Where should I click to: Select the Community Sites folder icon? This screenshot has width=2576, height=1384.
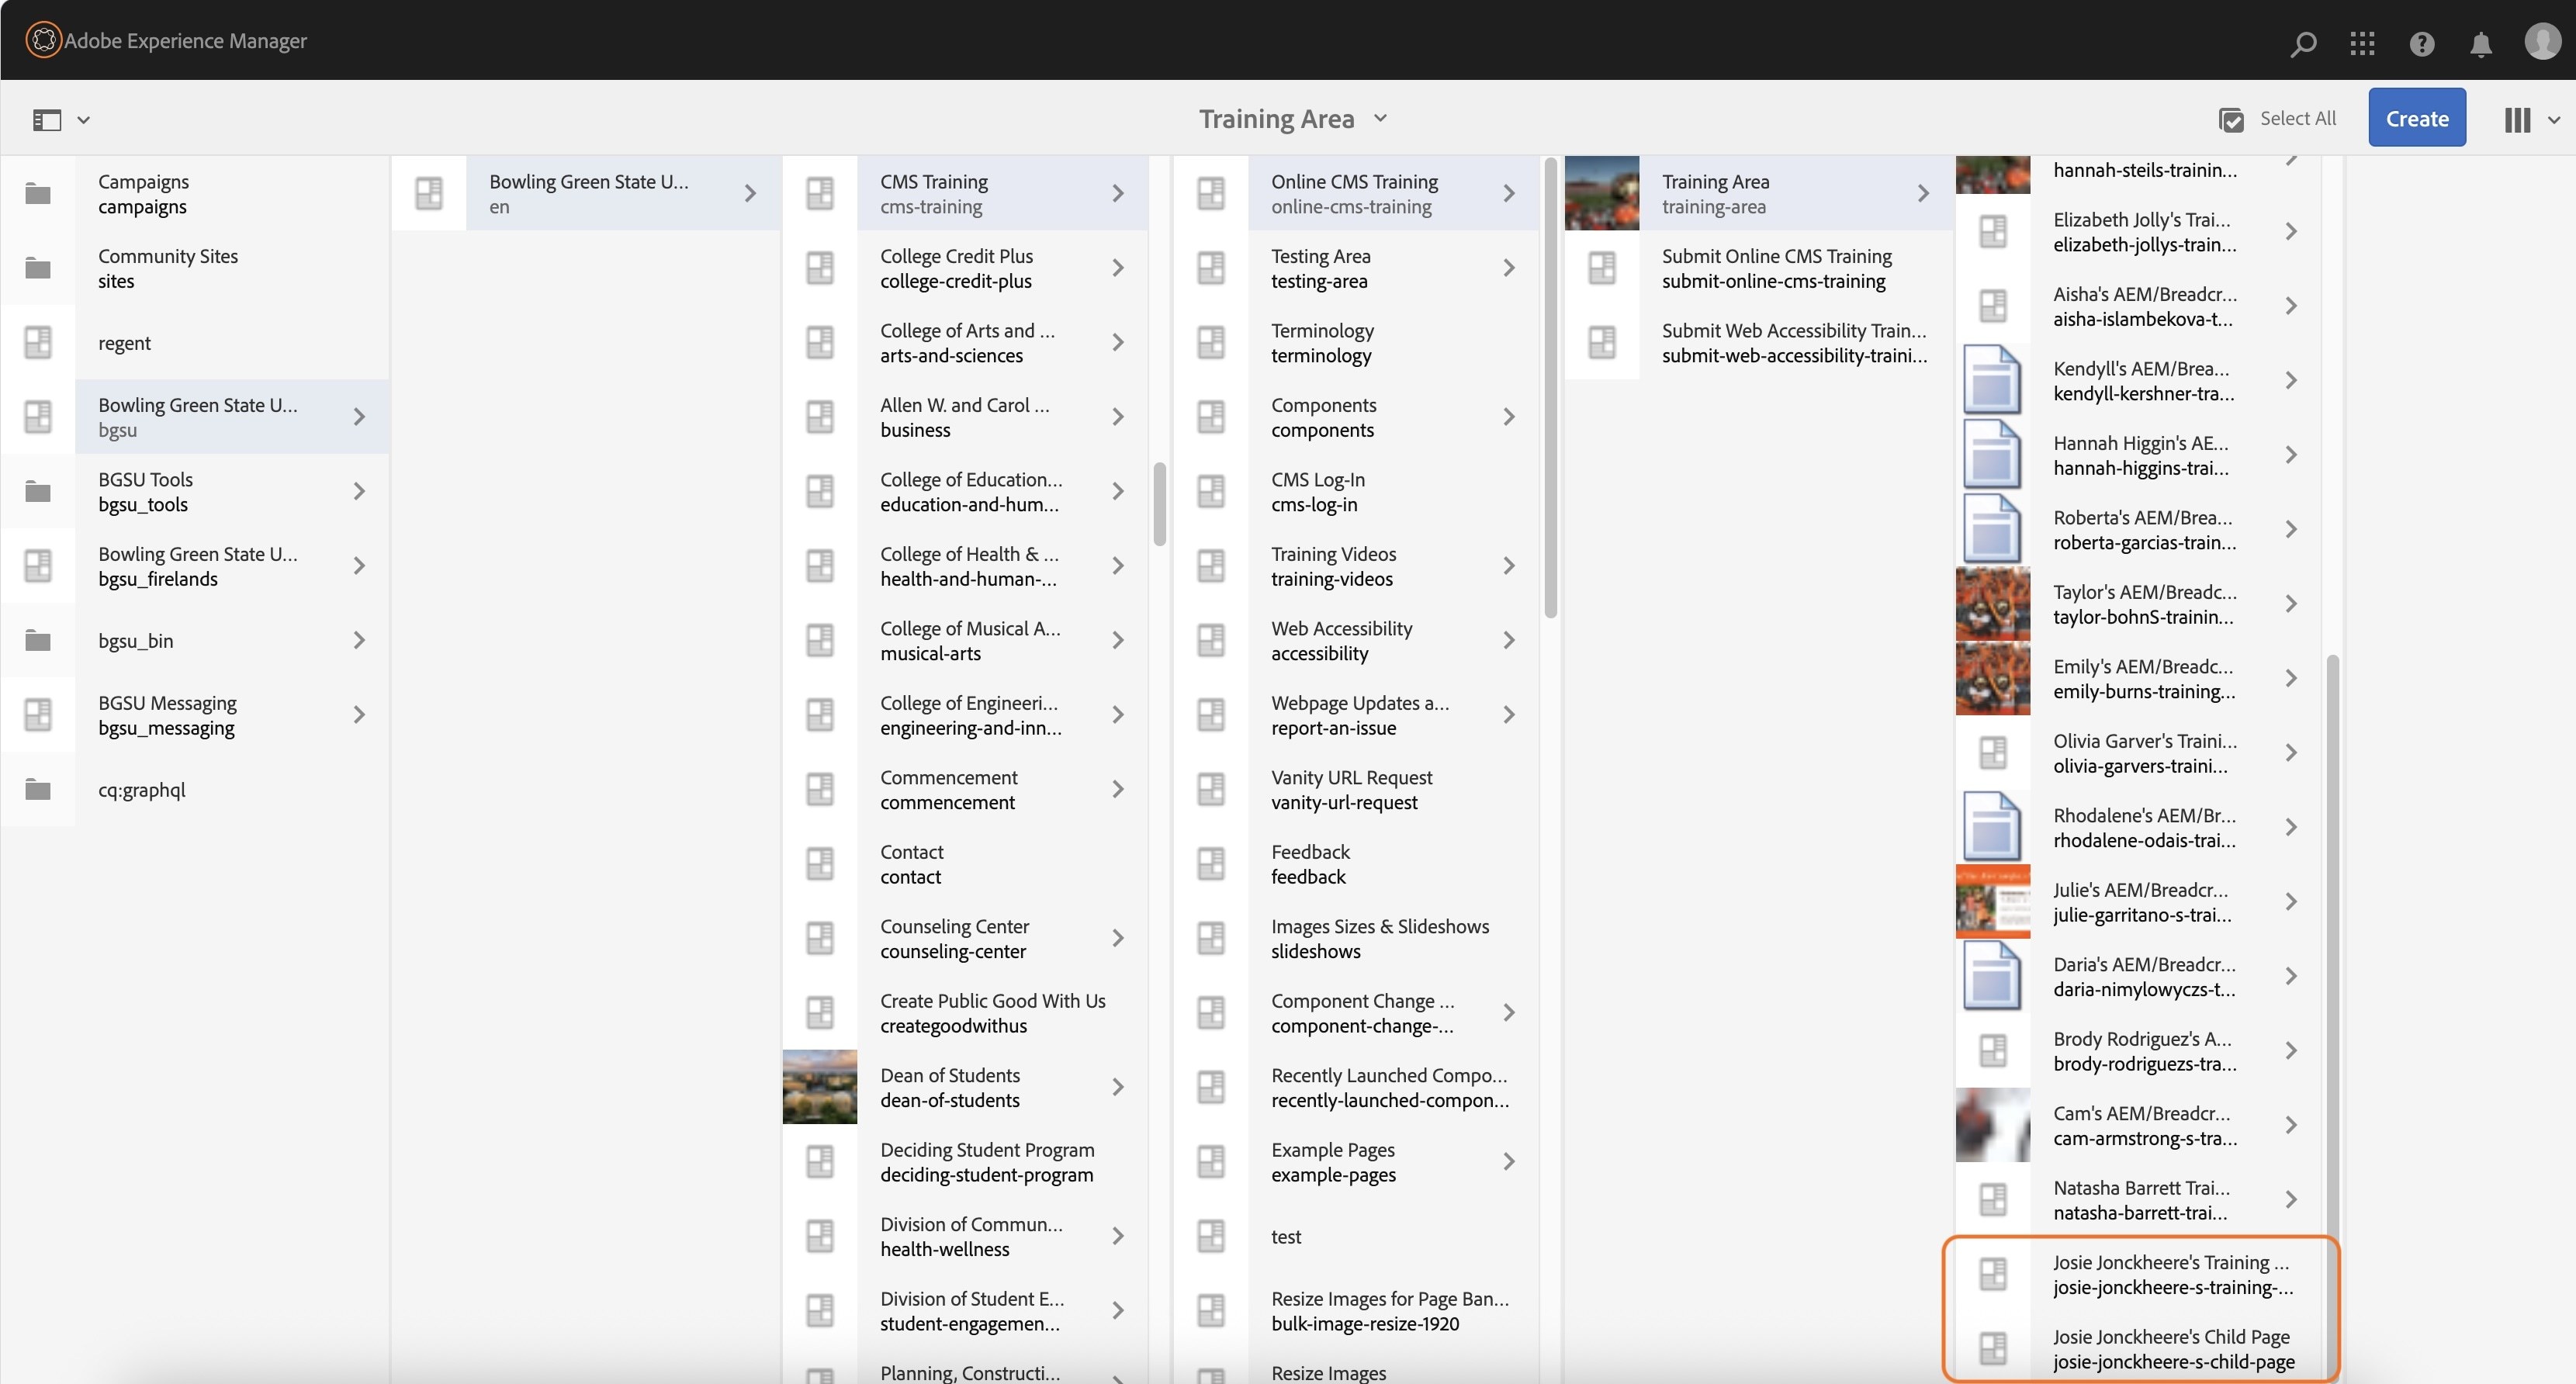[x=38, y=268]
